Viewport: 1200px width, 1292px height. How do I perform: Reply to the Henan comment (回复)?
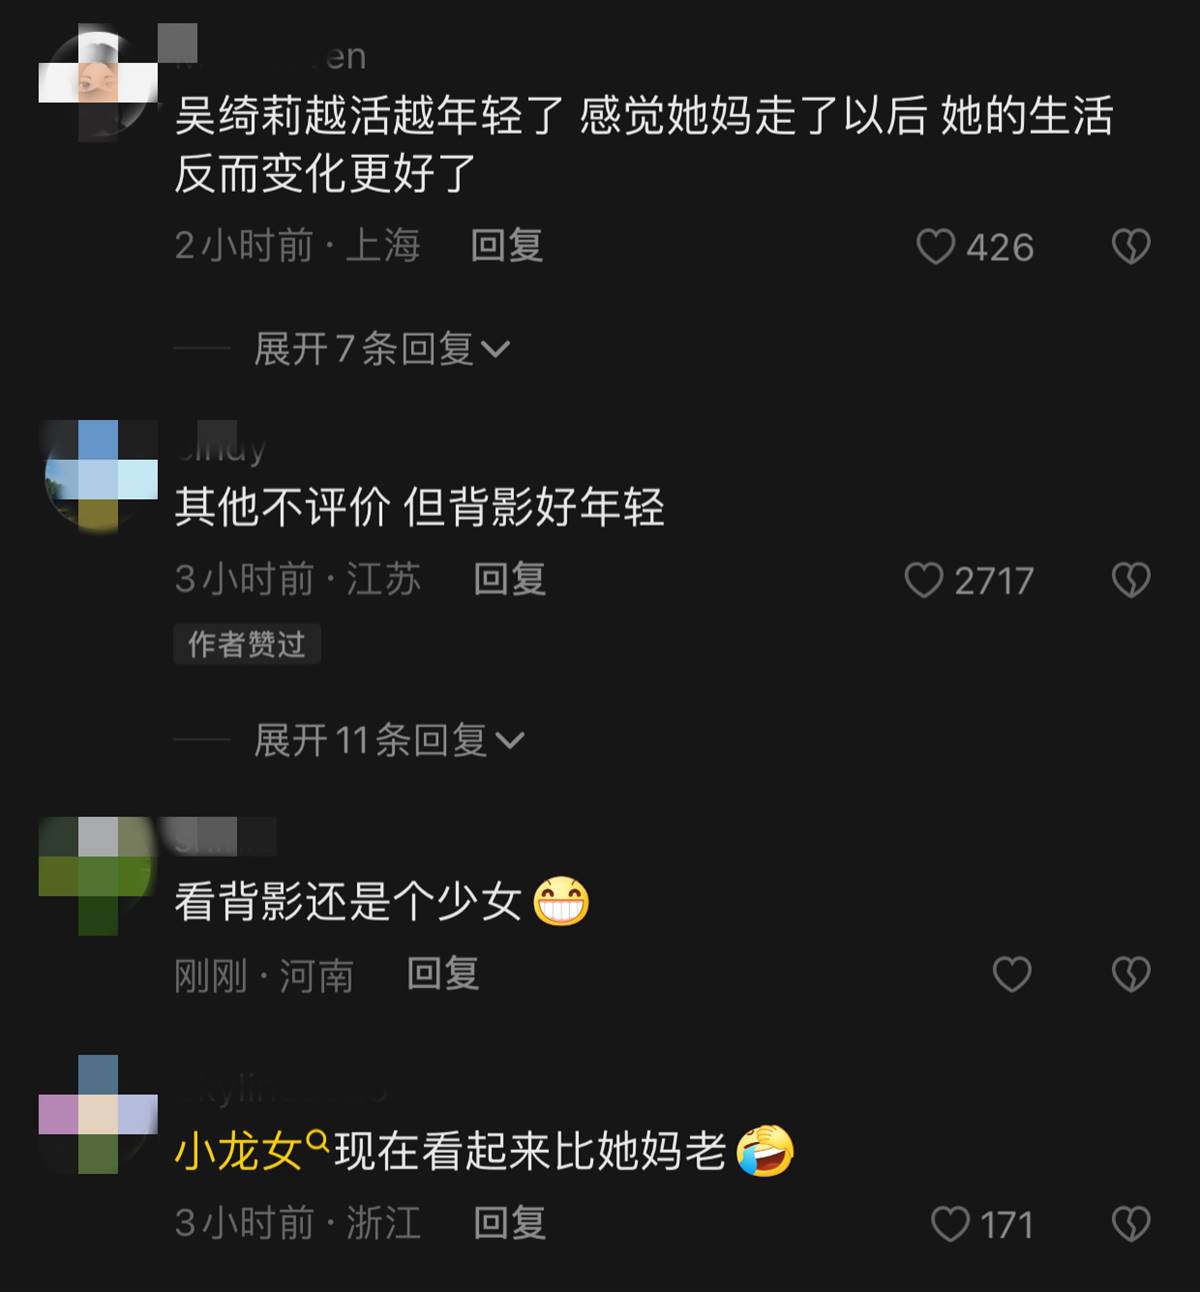tap(443, 973)
